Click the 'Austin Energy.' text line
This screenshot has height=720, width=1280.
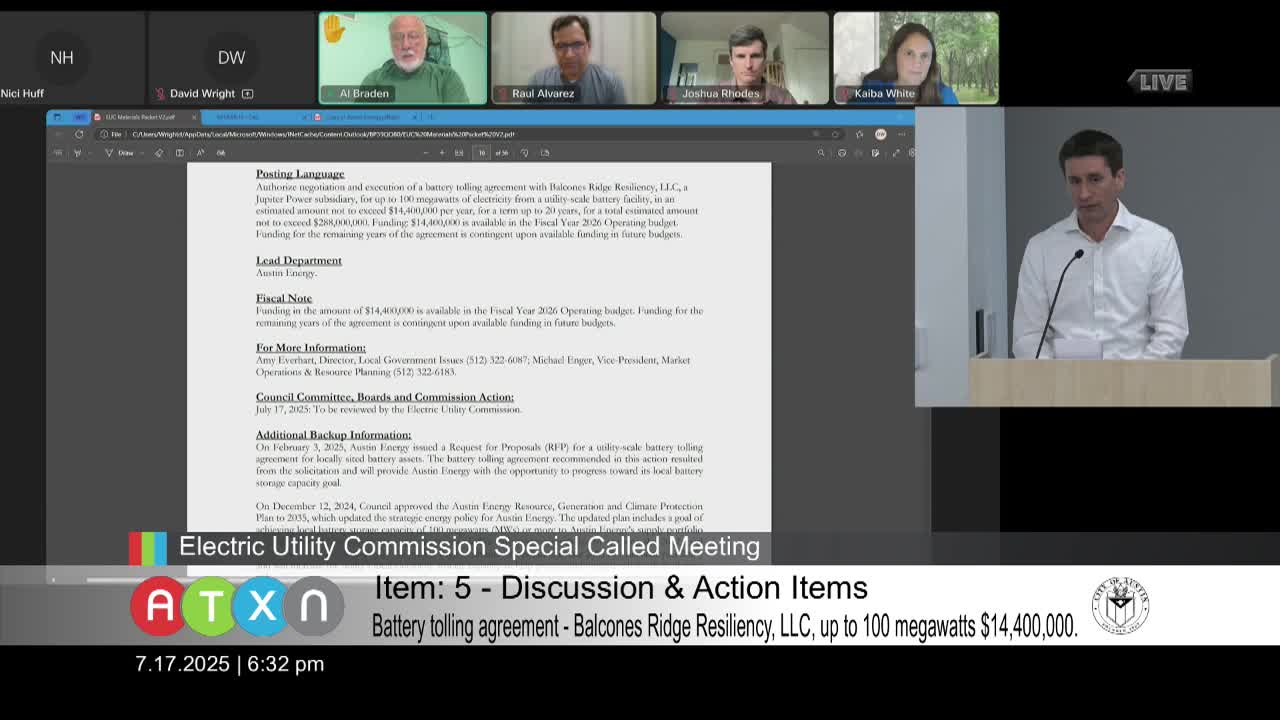point(286,273)
